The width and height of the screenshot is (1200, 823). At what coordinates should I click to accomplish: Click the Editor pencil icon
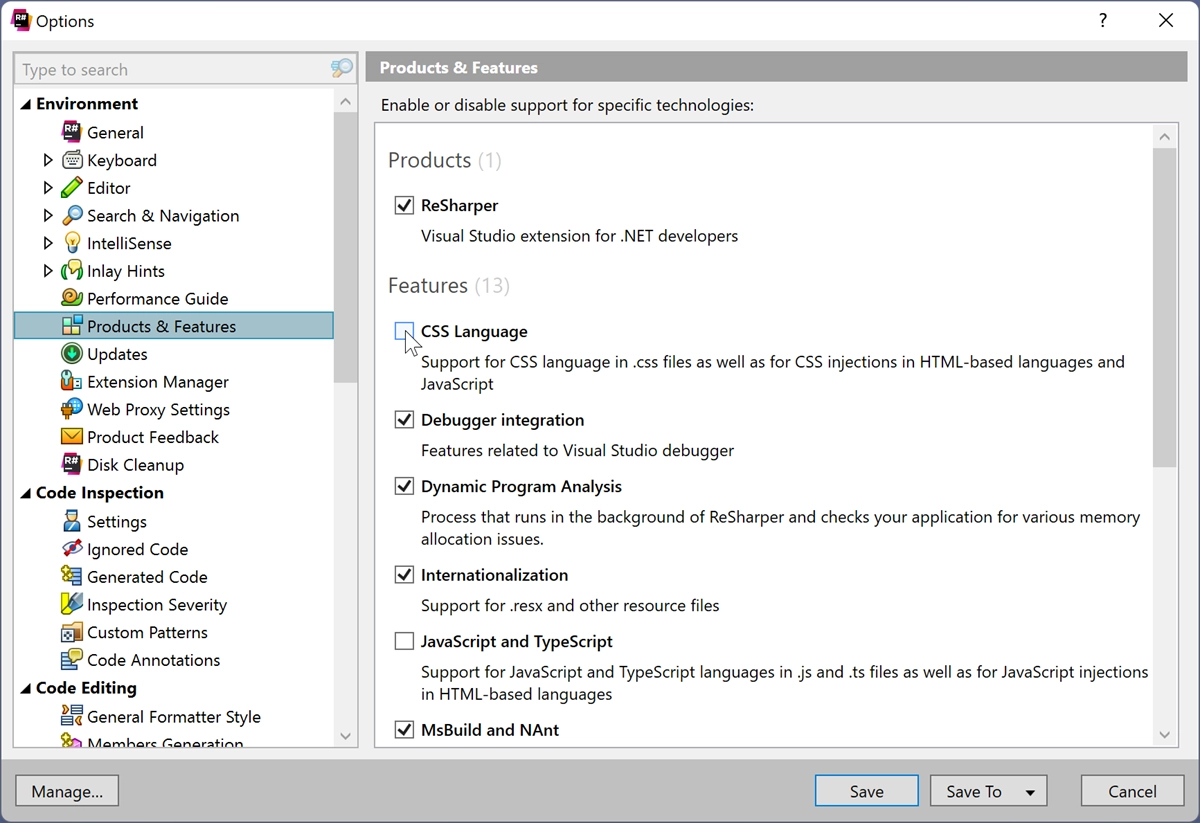[x=72, y=188]
